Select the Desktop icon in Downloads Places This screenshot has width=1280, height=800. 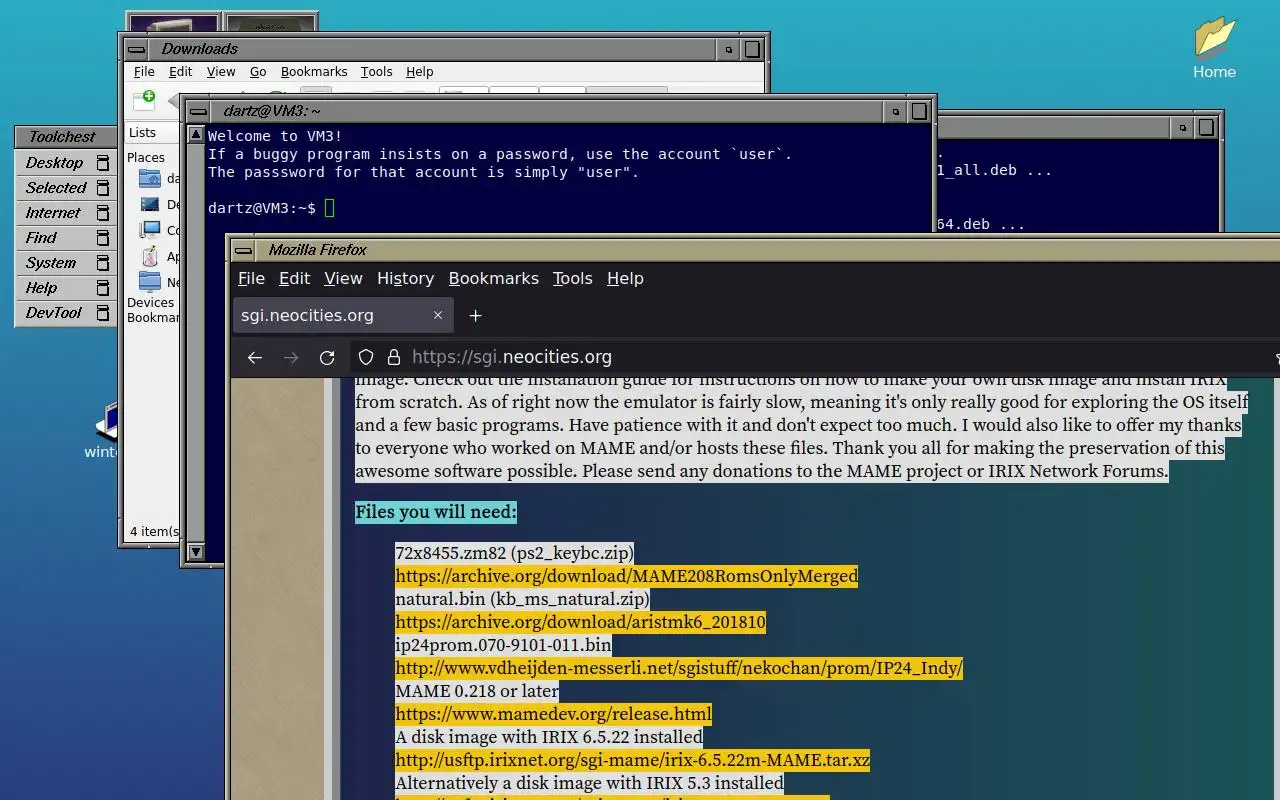[150, 204]
